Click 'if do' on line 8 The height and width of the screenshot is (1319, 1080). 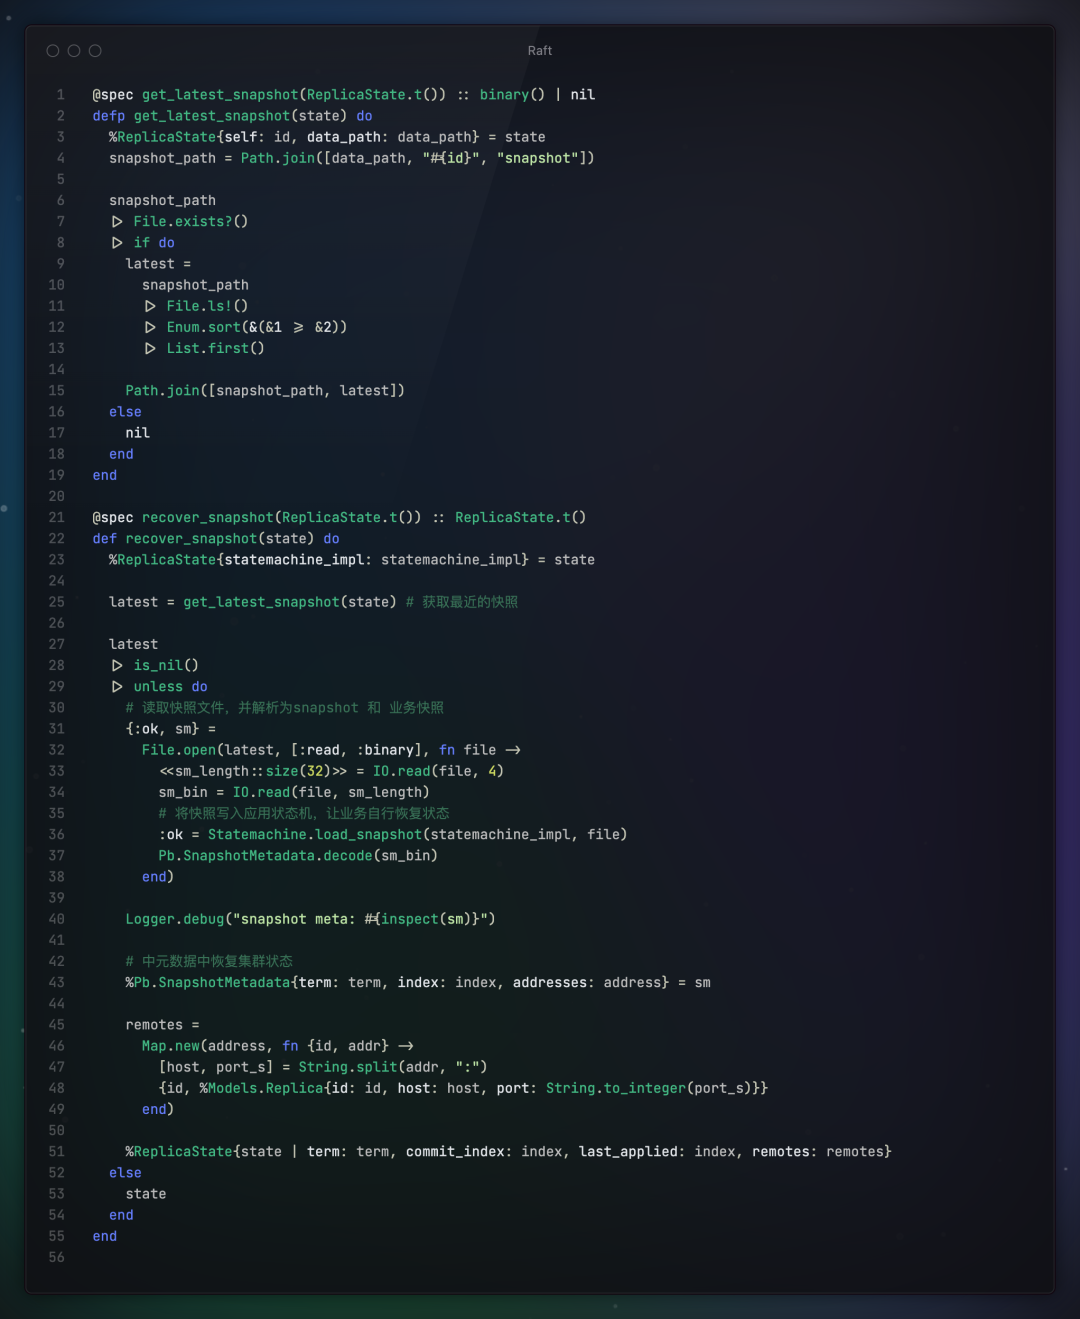click(154, 243)
